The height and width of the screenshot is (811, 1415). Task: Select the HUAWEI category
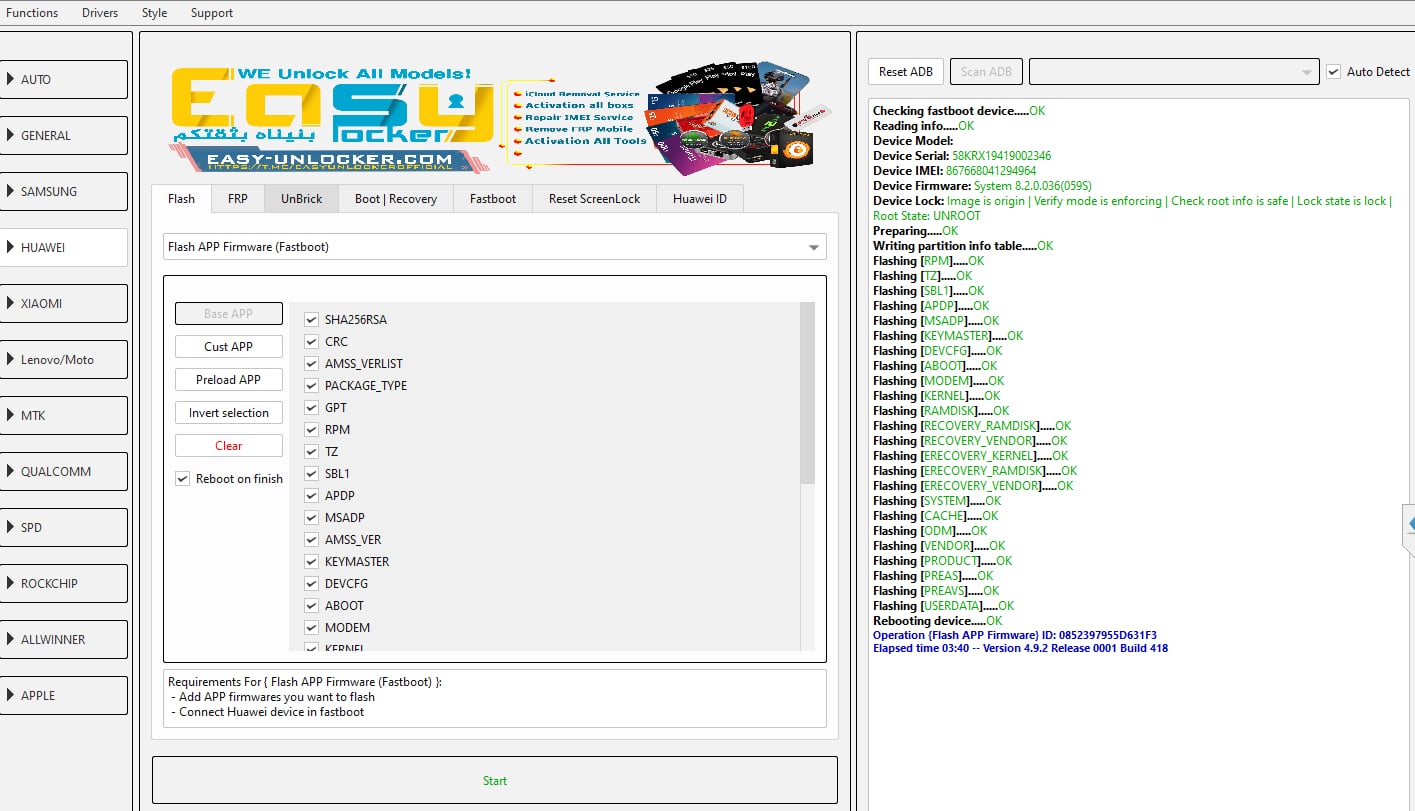(64, 247)
